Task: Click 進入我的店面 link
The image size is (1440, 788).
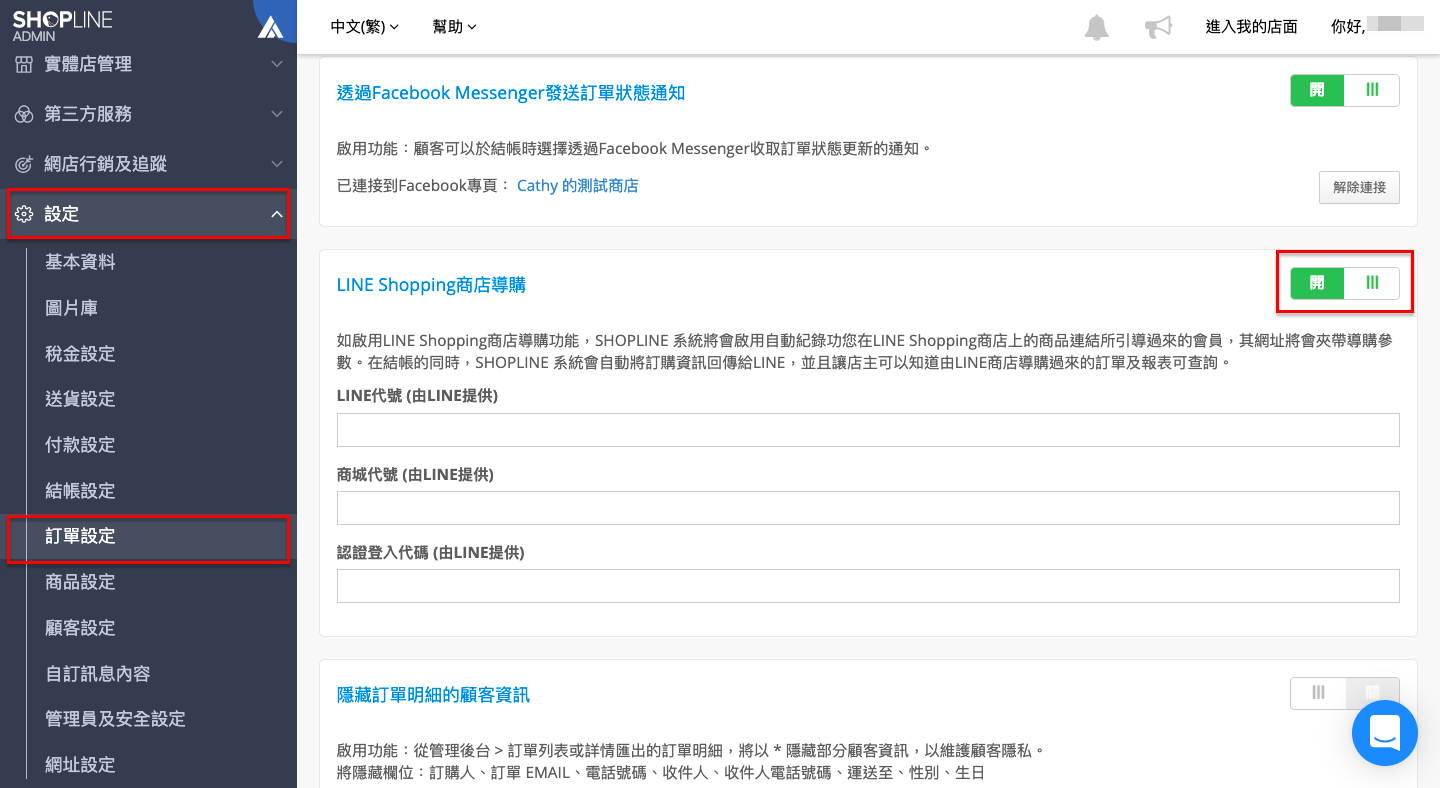Action: coord(1252,27)
